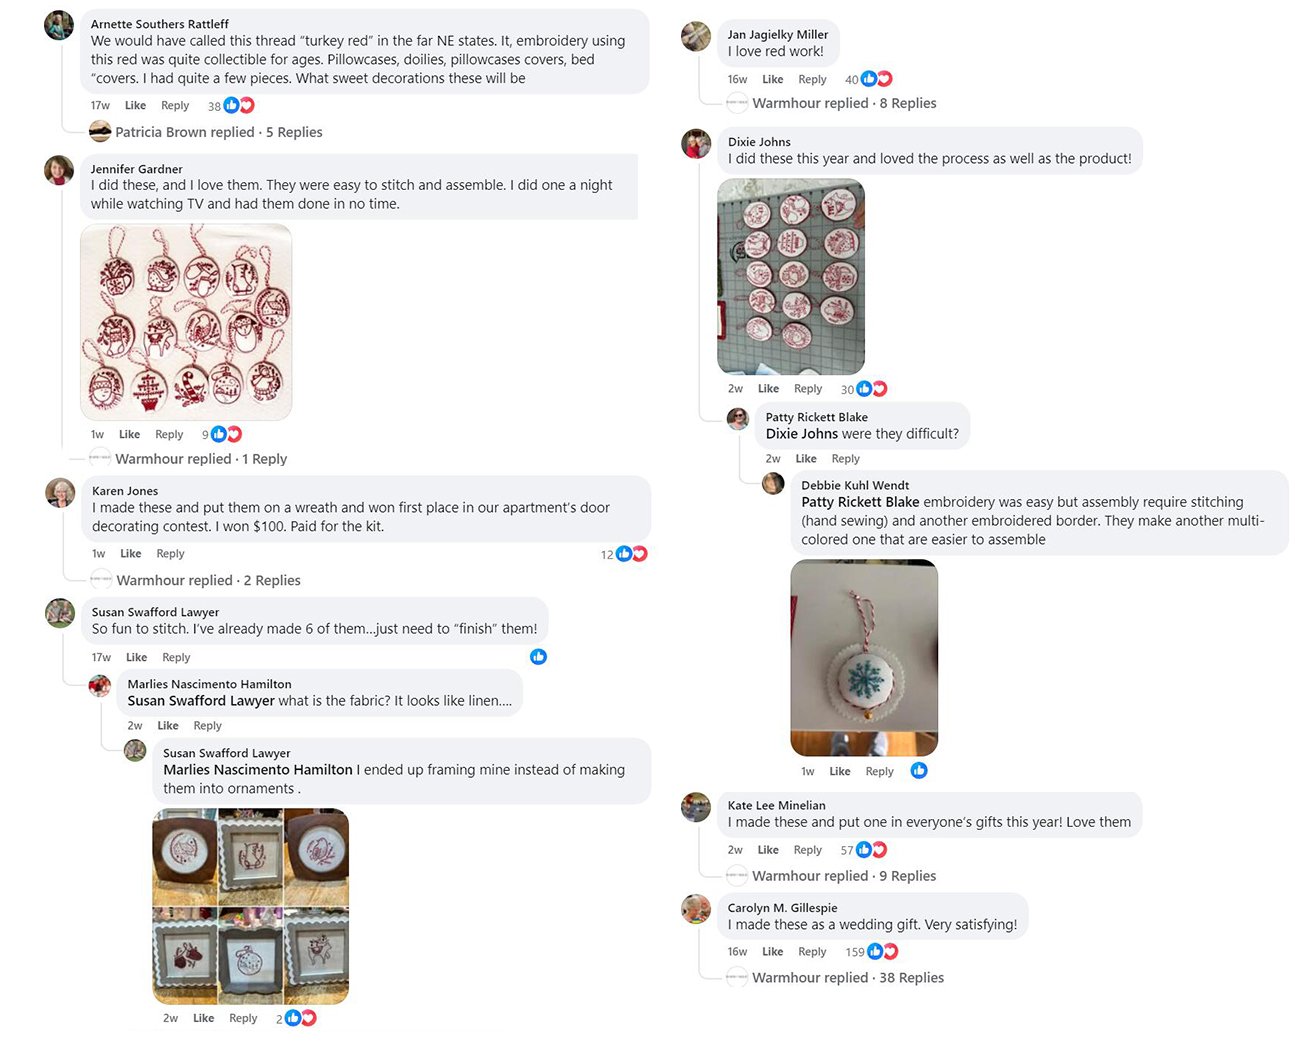Expand Warmhour replied 8 Replies thread
The image size is (1295, 1045).
(844, 103)
